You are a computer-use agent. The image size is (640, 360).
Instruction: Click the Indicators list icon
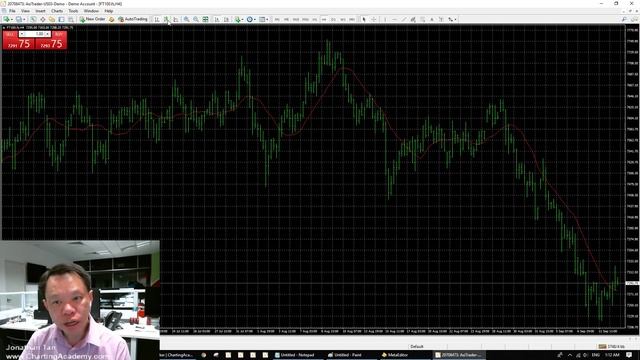237,19
